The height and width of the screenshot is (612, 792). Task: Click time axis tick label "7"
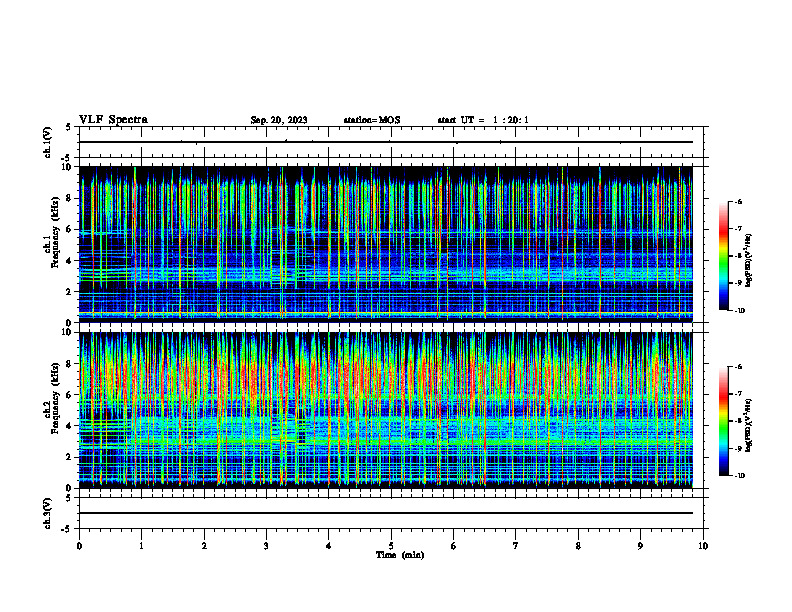(x=516, y=546)
